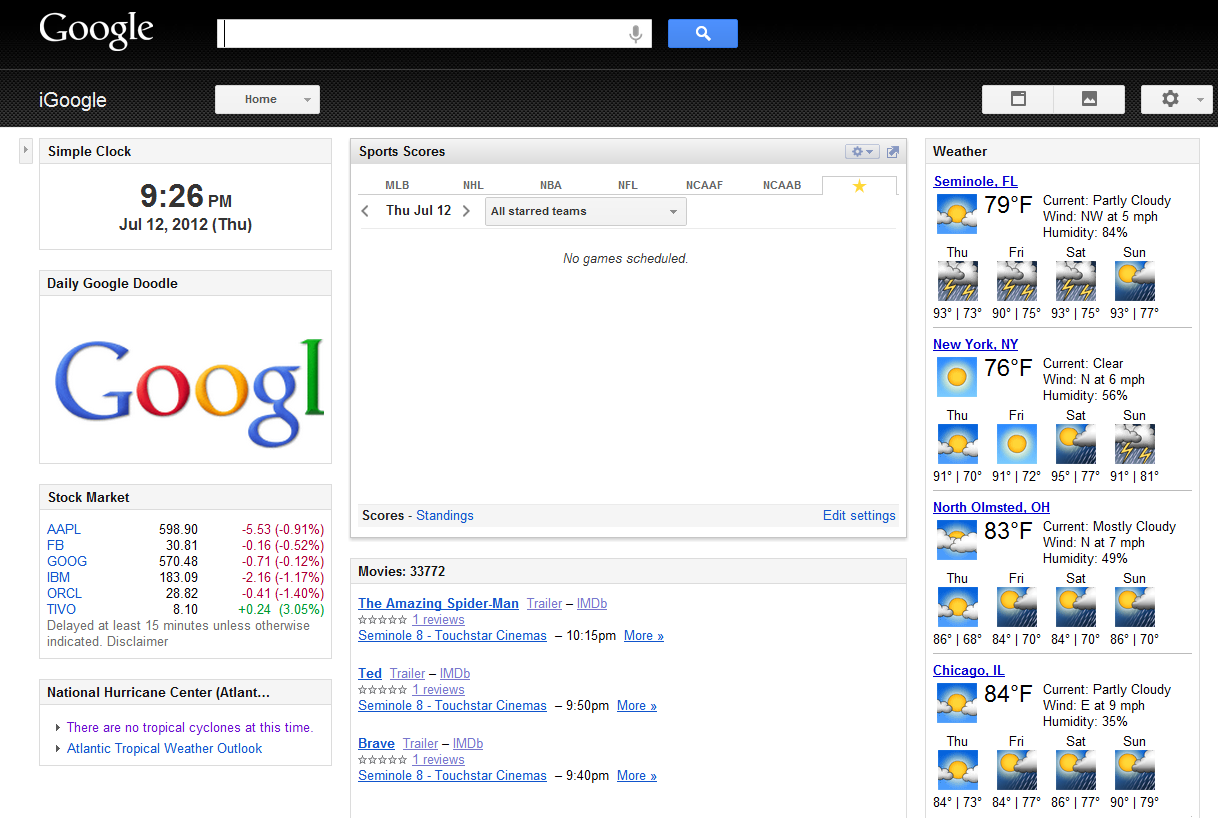Image resolution: width=1218 pixels, height=818 pixels.
Task: Open the TIVO stock quote link
Action: click(x=62, y=609)
